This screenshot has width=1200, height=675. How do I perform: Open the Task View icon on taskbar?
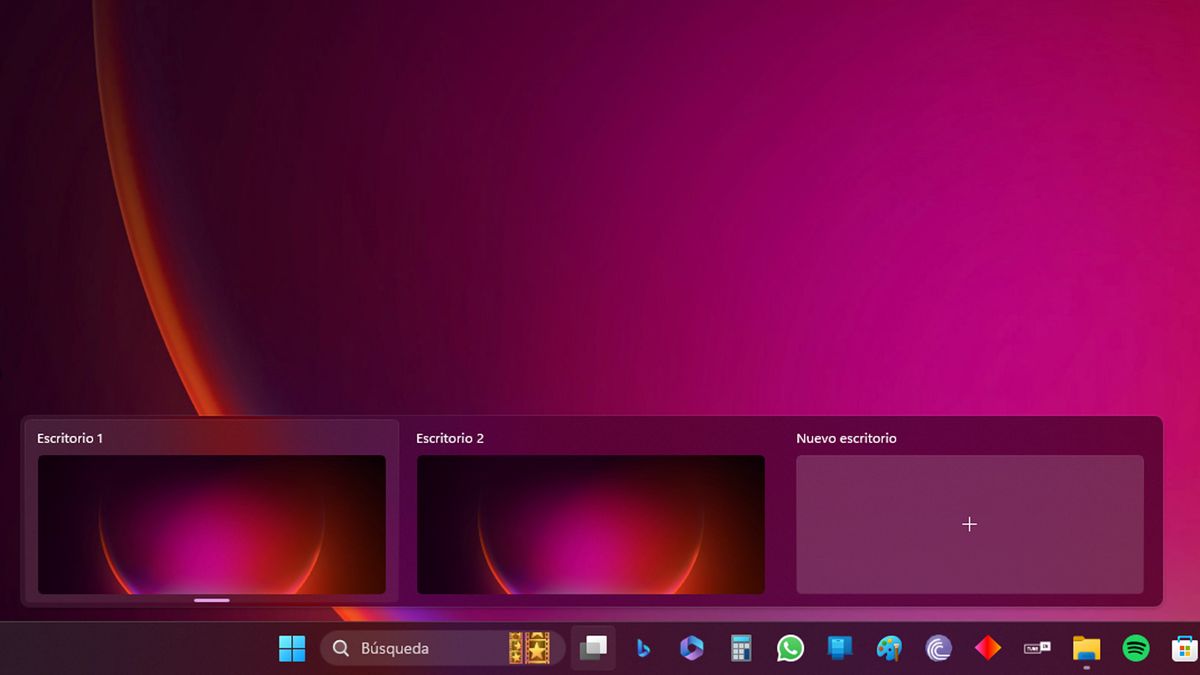pyautogui.click(x=592, y=649)
